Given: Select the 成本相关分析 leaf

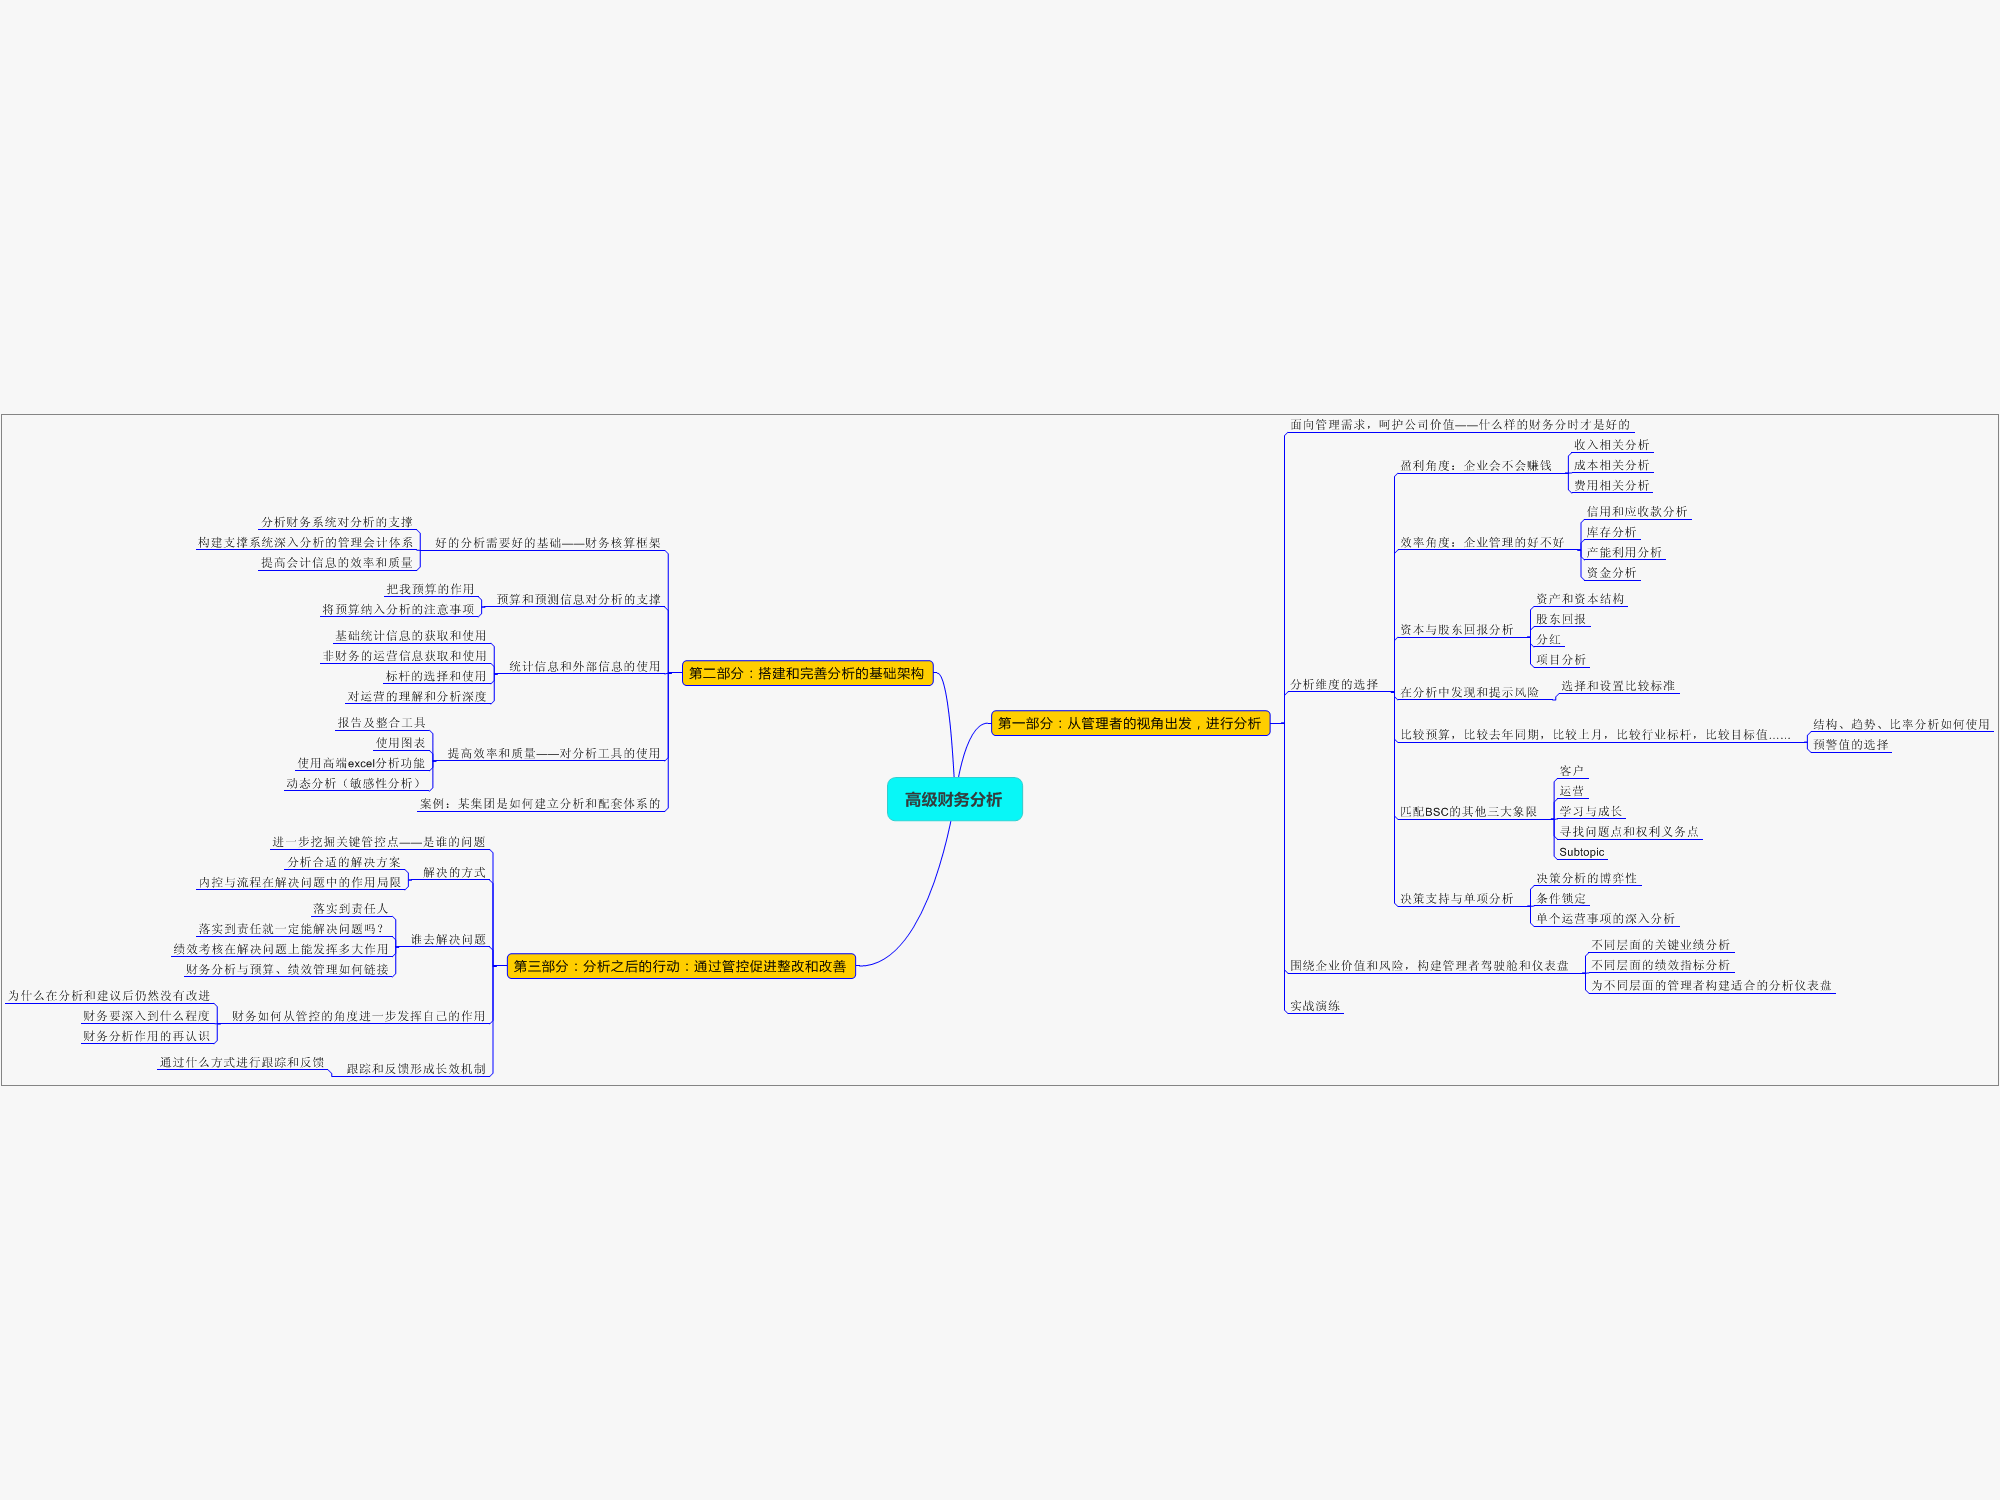Looking at the screenshot, I should pyautogui.click(x=1611, y=465).
